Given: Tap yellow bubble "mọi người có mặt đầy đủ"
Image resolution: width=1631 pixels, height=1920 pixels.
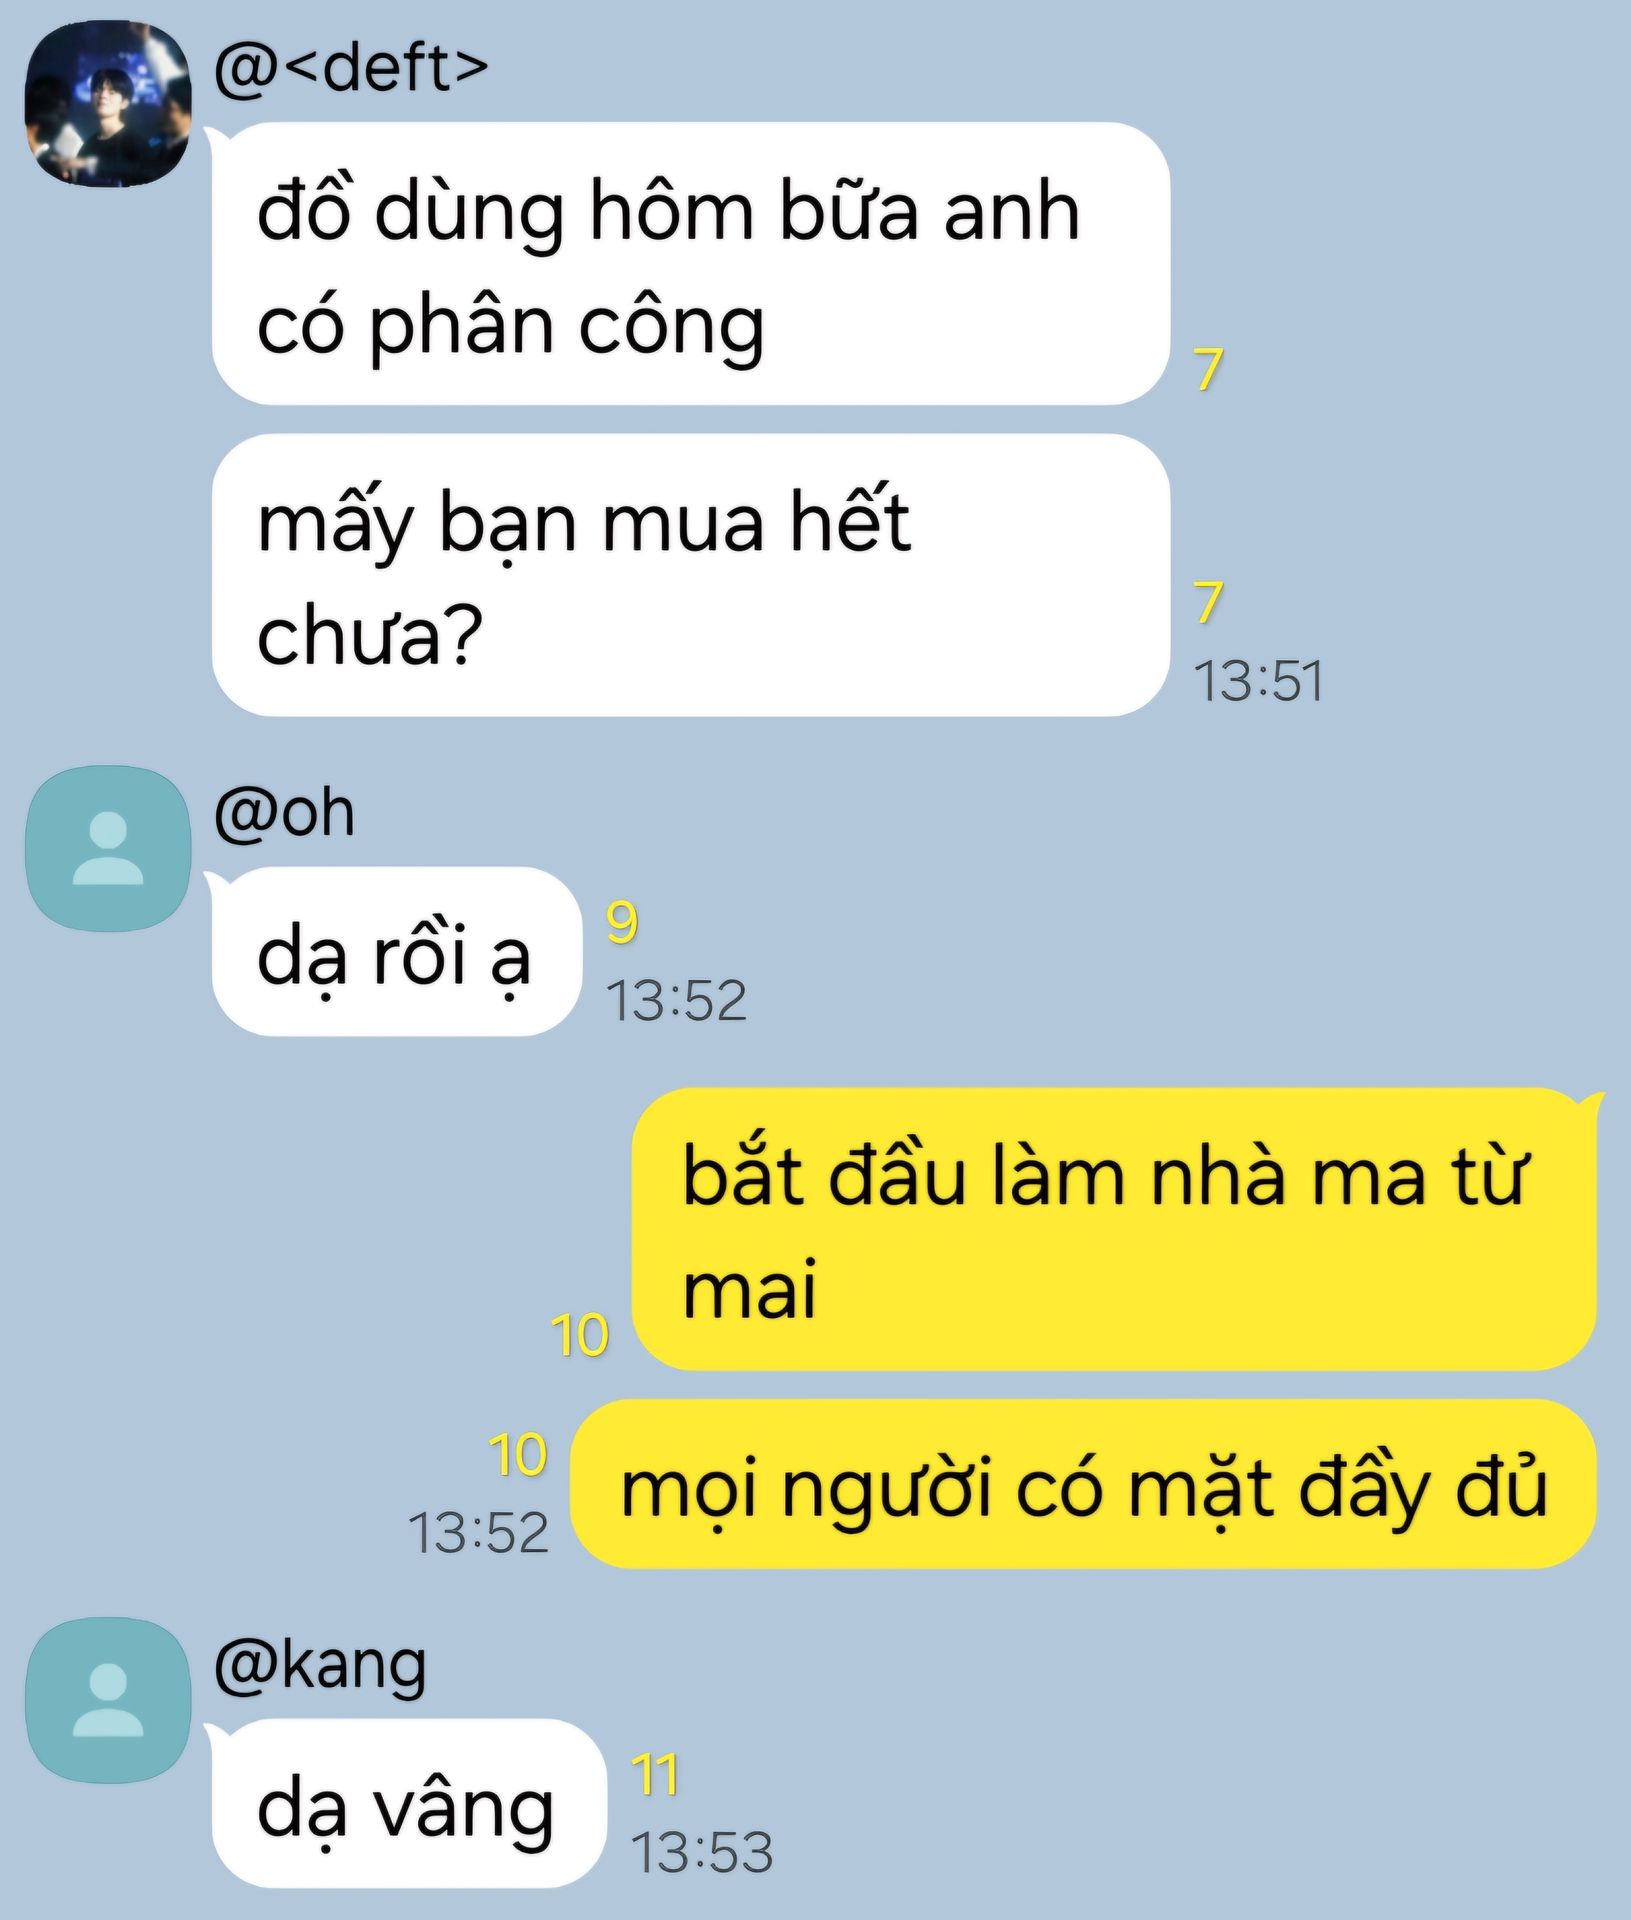Looking at the screenshot, I should (1083, 1485).
